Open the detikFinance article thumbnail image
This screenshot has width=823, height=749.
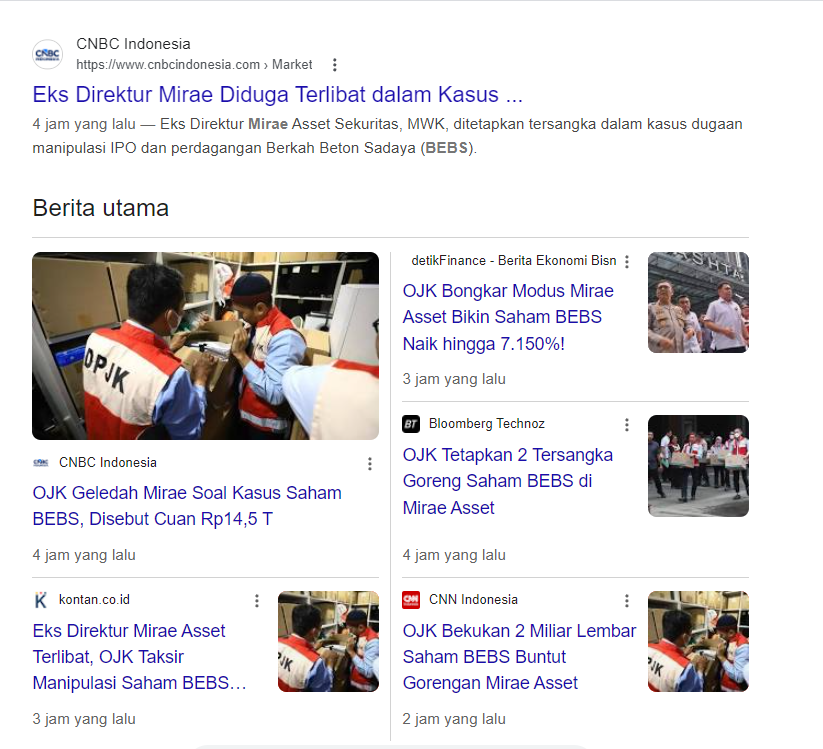point(698,302)
